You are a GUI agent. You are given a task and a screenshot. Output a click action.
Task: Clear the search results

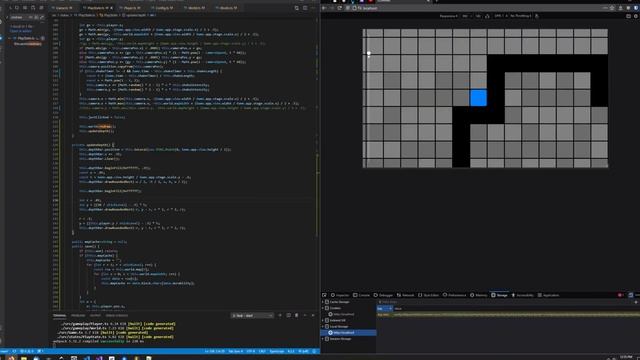pos(17,8)
